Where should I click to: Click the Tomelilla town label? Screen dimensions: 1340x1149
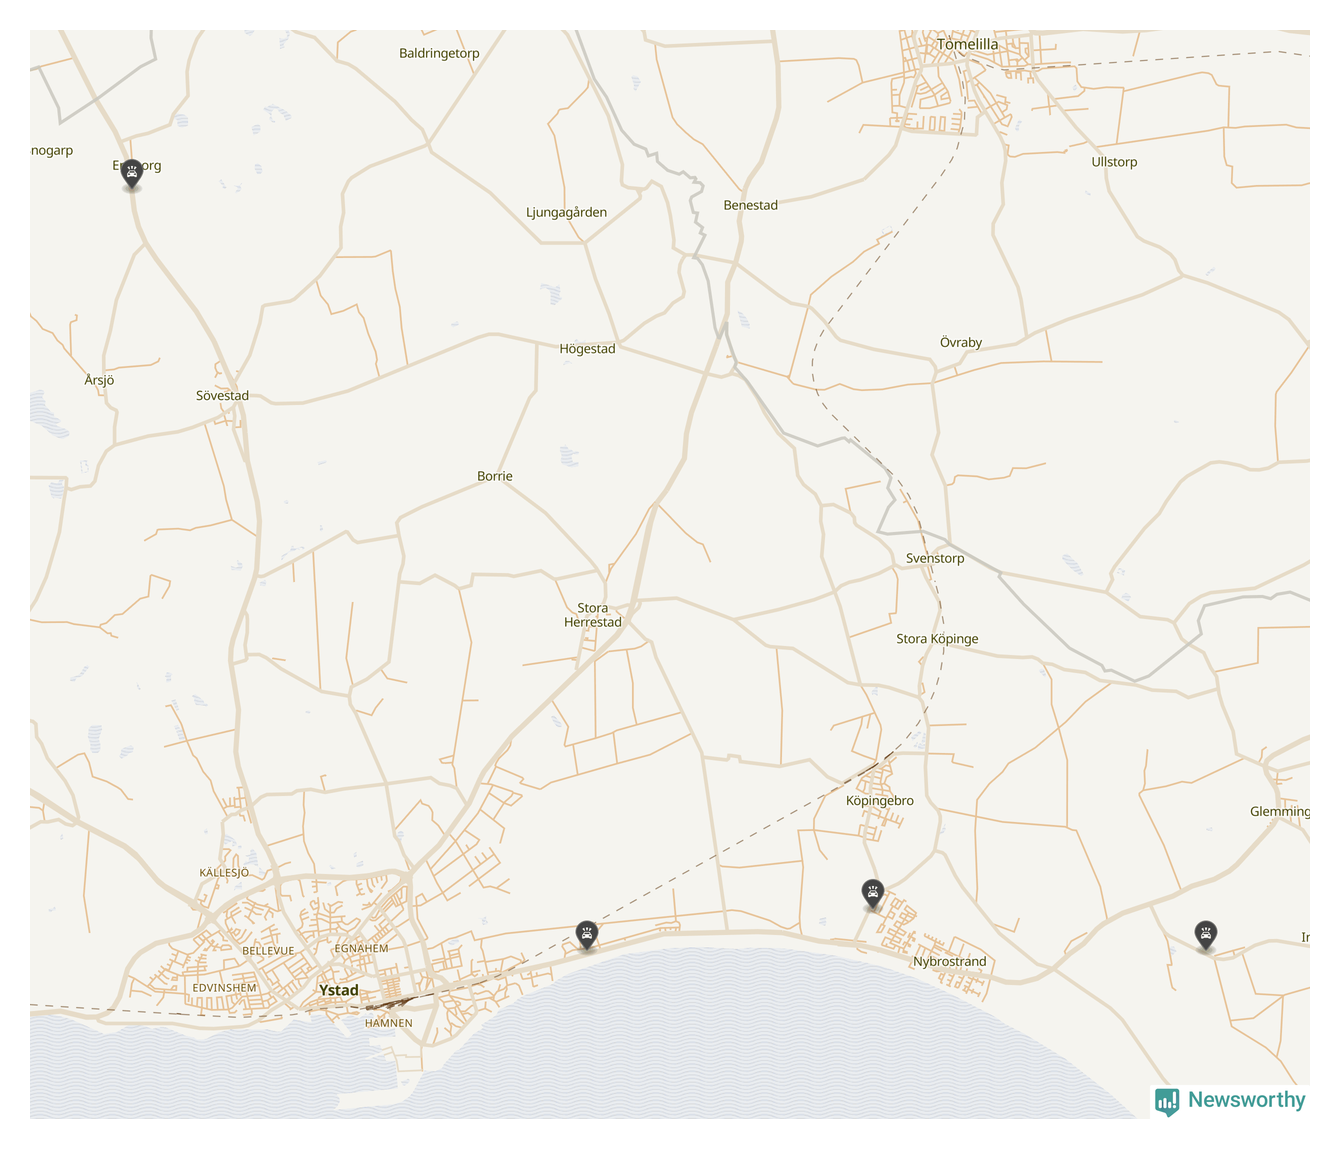[x=967, y=44]
